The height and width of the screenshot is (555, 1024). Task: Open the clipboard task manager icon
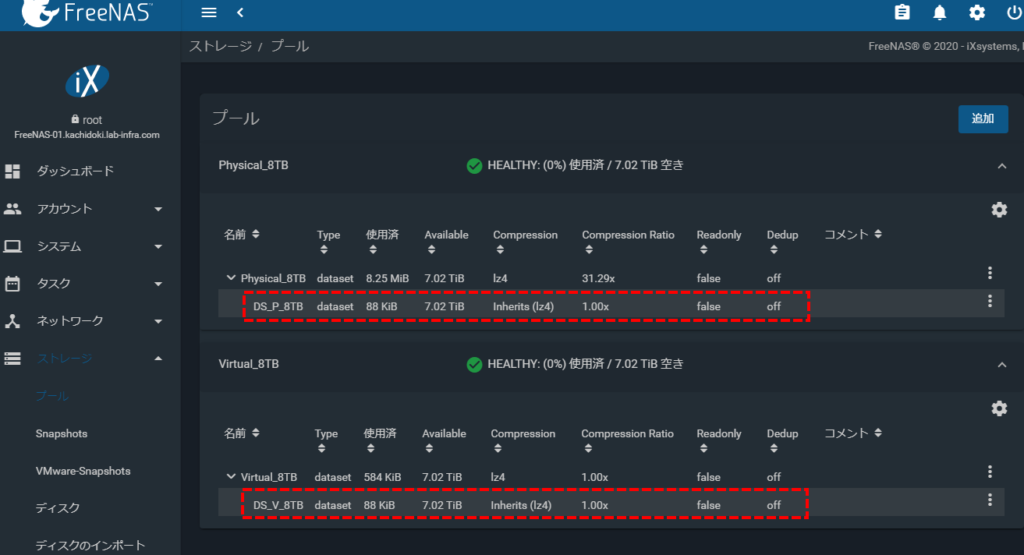(x=902, y=12)
